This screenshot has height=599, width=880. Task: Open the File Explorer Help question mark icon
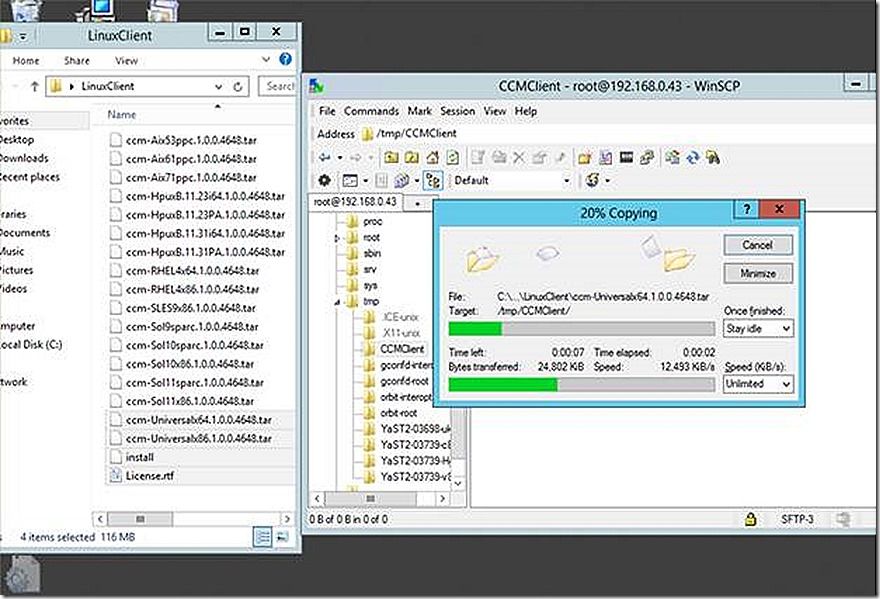click(285, 59)
